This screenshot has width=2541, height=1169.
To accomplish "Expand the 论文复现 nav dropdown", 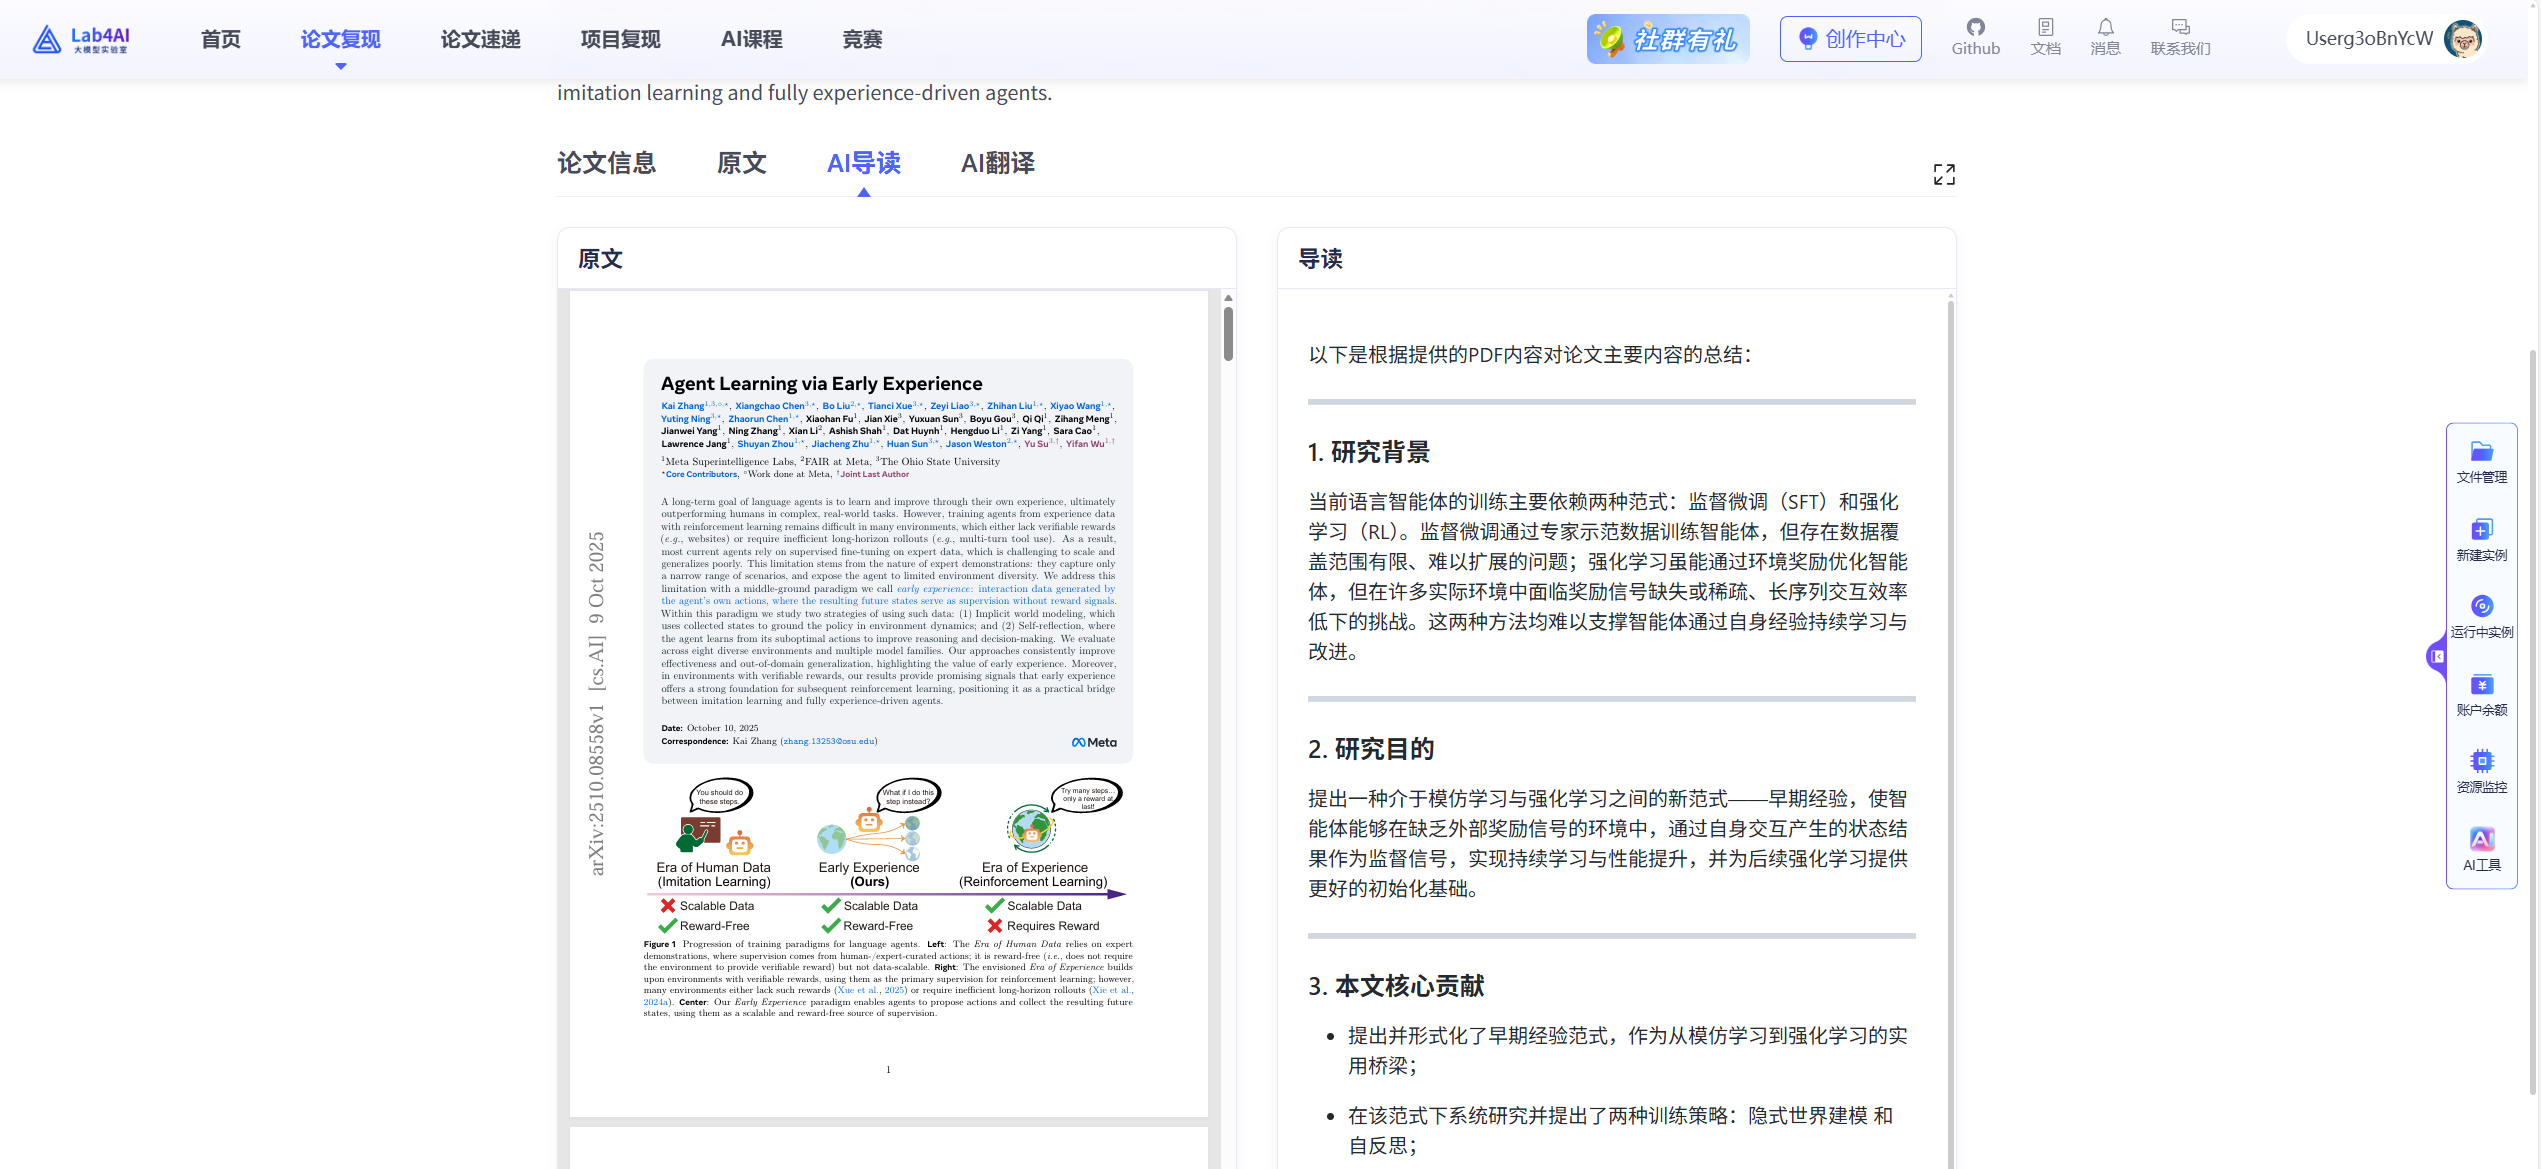I will pyautogui.click(x=340, y=40).
